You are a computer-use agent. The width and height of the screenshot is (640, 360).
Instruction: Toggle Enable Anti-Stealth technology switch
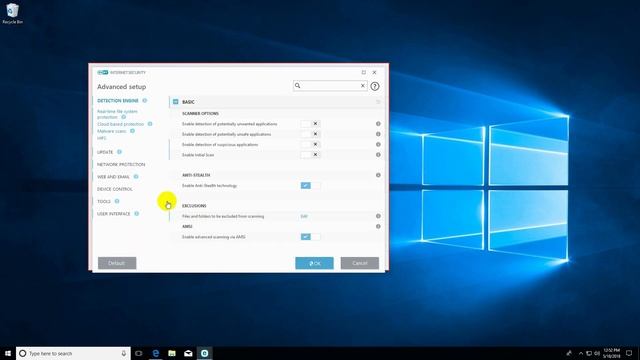(310, 186)
